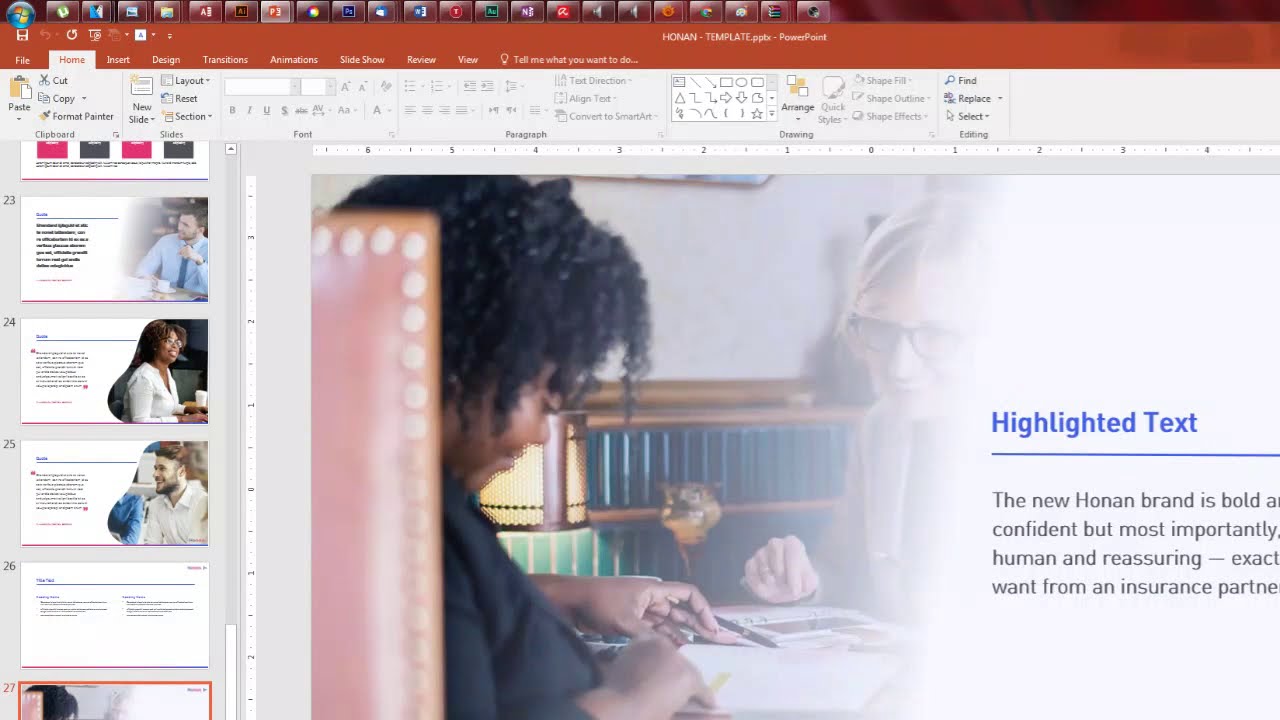The height and width of the screenshot is (720, 1280).
Task: Switch to Microsoft Word in the taskbar
Action: (420, 12)
